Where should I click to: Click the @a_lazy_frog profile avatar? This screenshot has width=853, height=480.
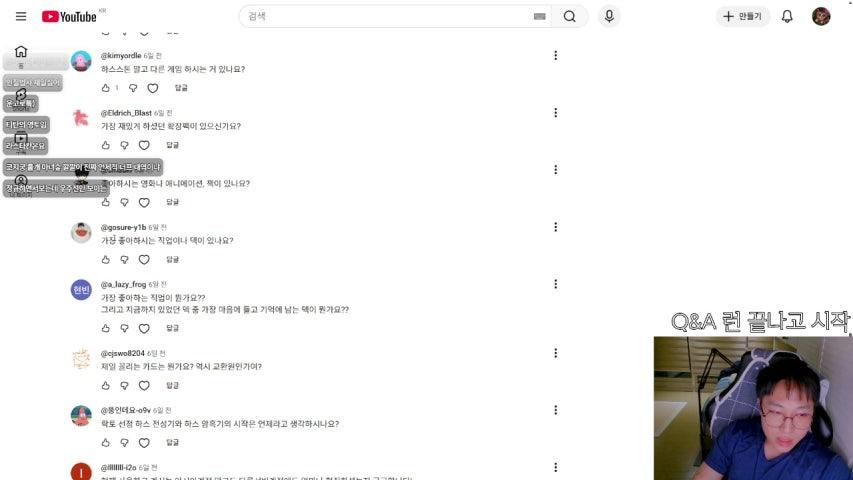[x=81, y=290]
